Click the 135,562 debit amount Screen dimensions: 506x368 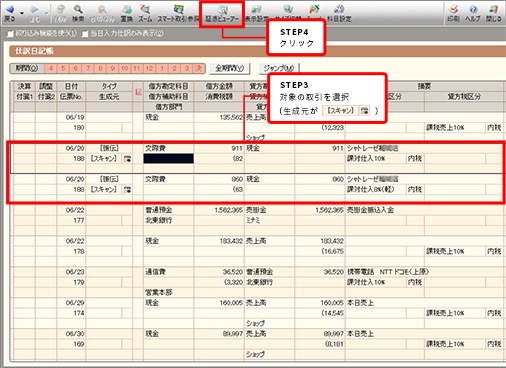(231, 117)
